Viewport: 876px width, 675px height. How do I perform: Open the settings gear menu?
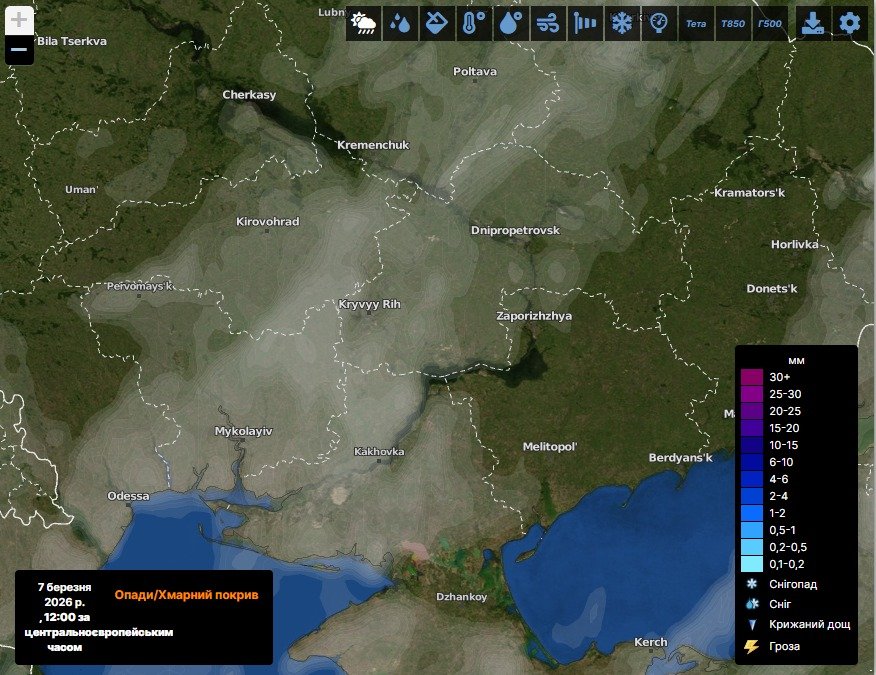850,22
